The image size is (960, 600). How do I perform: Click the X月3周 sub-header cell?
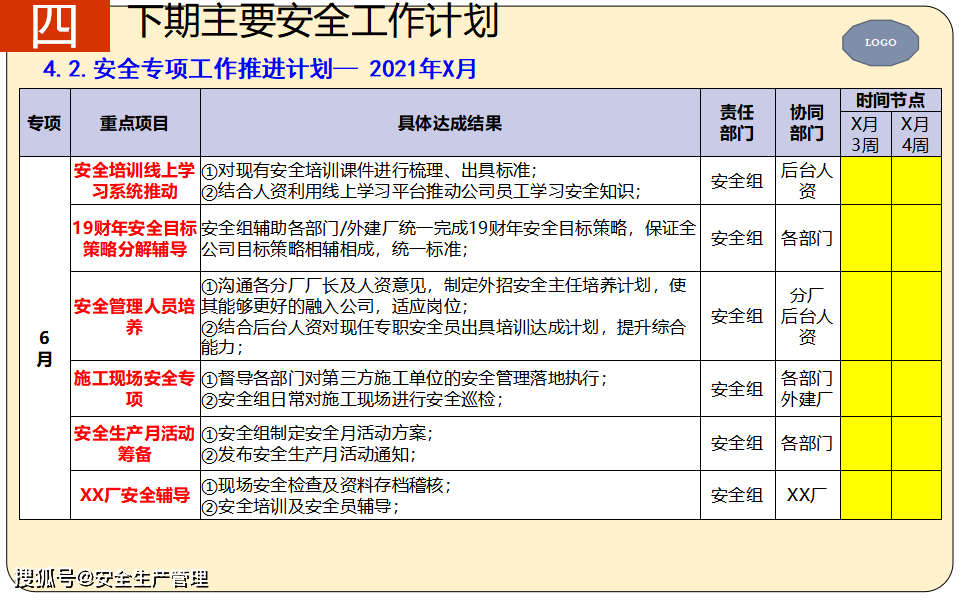click(x=866, y=134)
